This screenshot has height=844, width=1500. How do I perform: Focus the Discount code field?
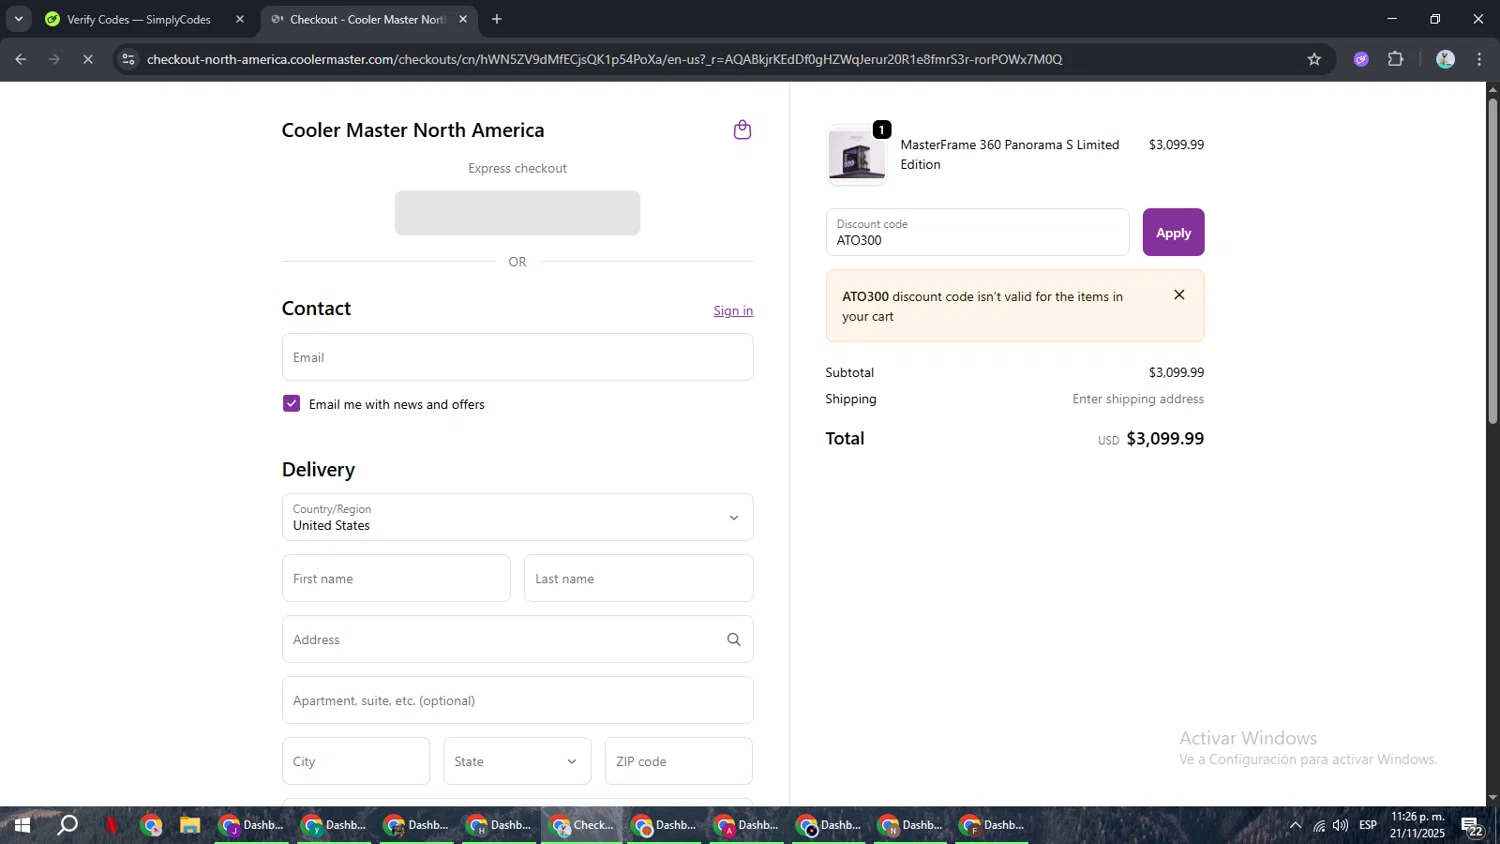pyautogui.click(x=977, y=232)
